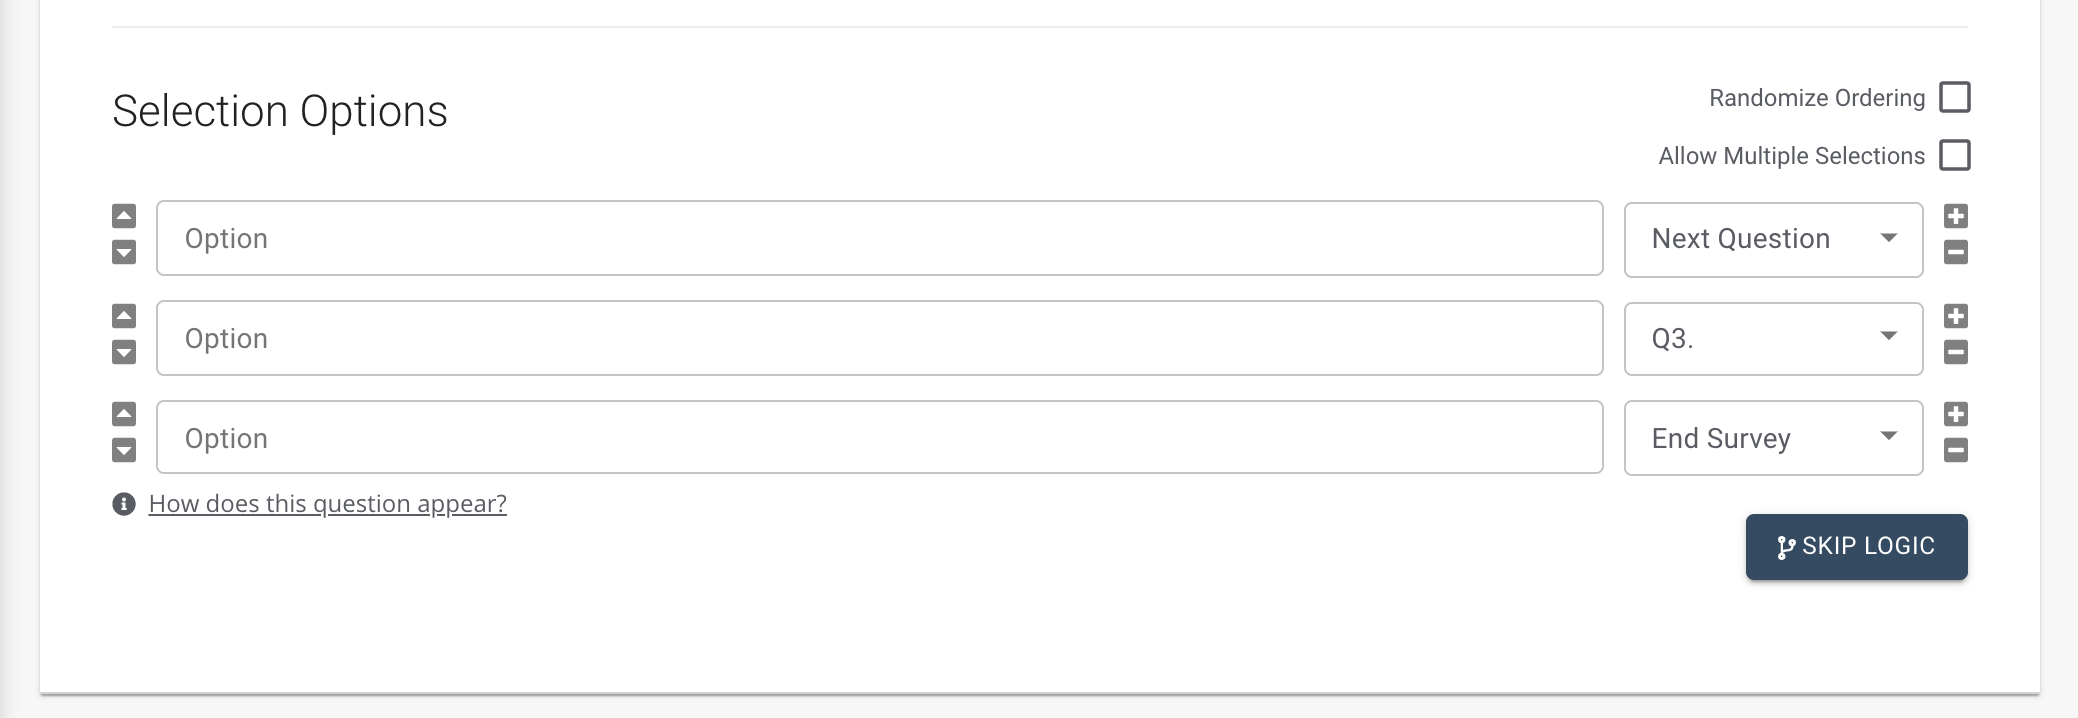Expand the Q3. skip destination dropdown
Screen dimensions: 2078x718
[1773, 338]
